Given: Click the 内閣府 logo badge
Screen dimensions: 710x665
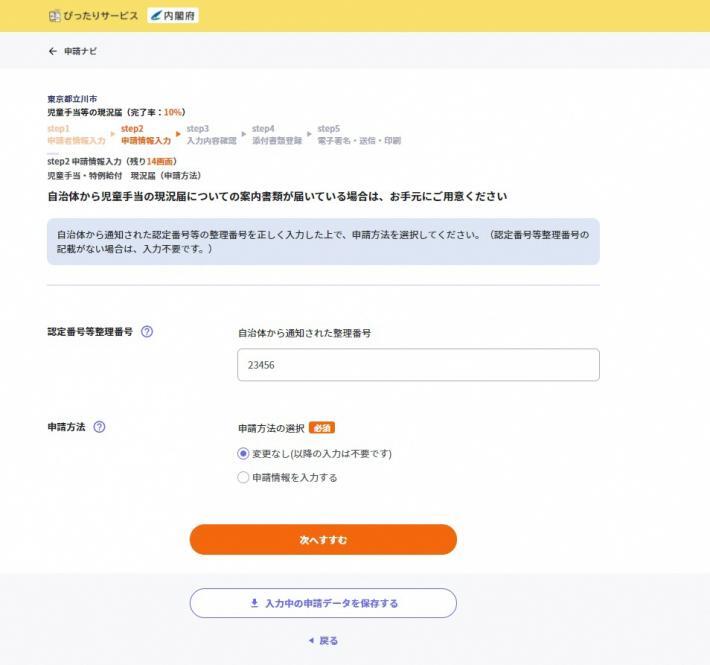Looking at the screenshot, I should tap(173, 16).
